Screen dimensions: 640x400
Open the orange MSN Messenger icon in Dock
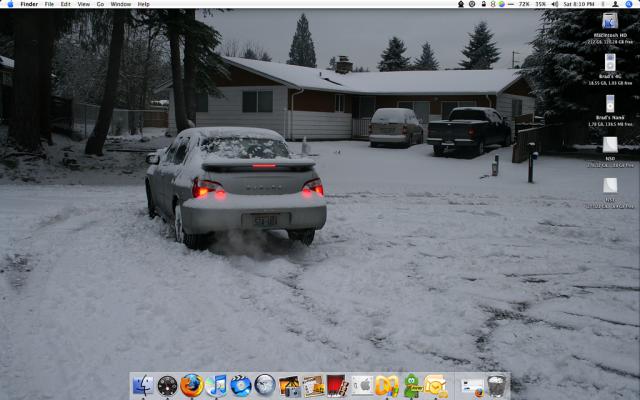pyautogui.click(x=387, y=386)
